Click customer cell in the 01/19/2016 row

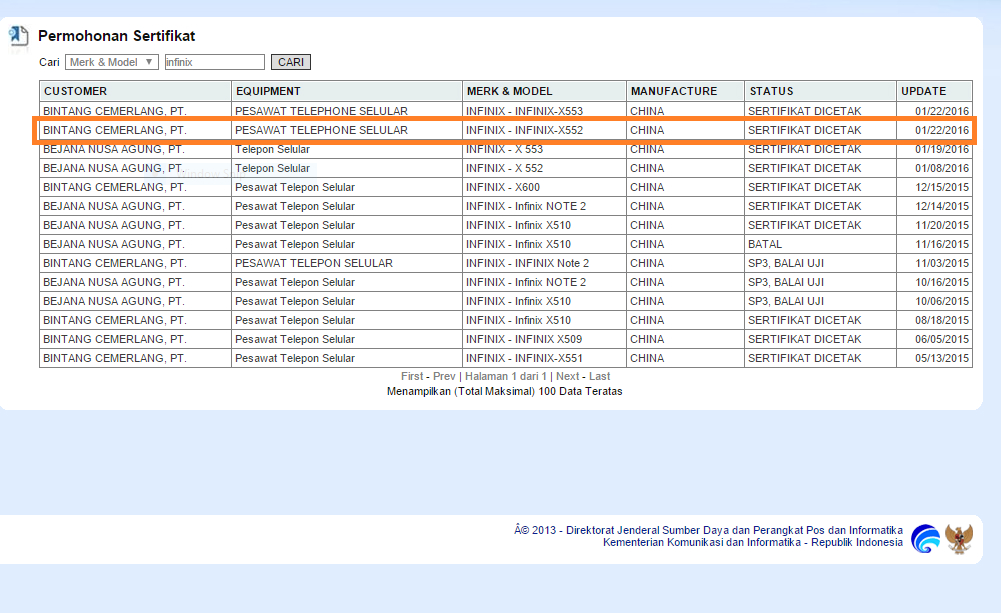coord(135,149)
